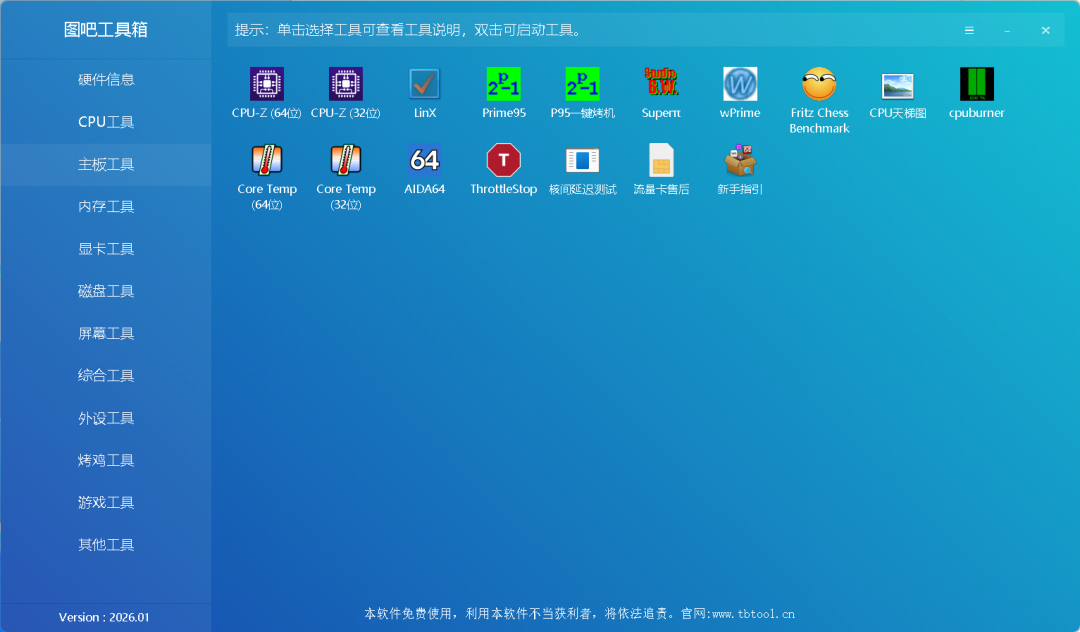Click the 提示 hint text bar
Screen dimensions: 1080x632
645,30
